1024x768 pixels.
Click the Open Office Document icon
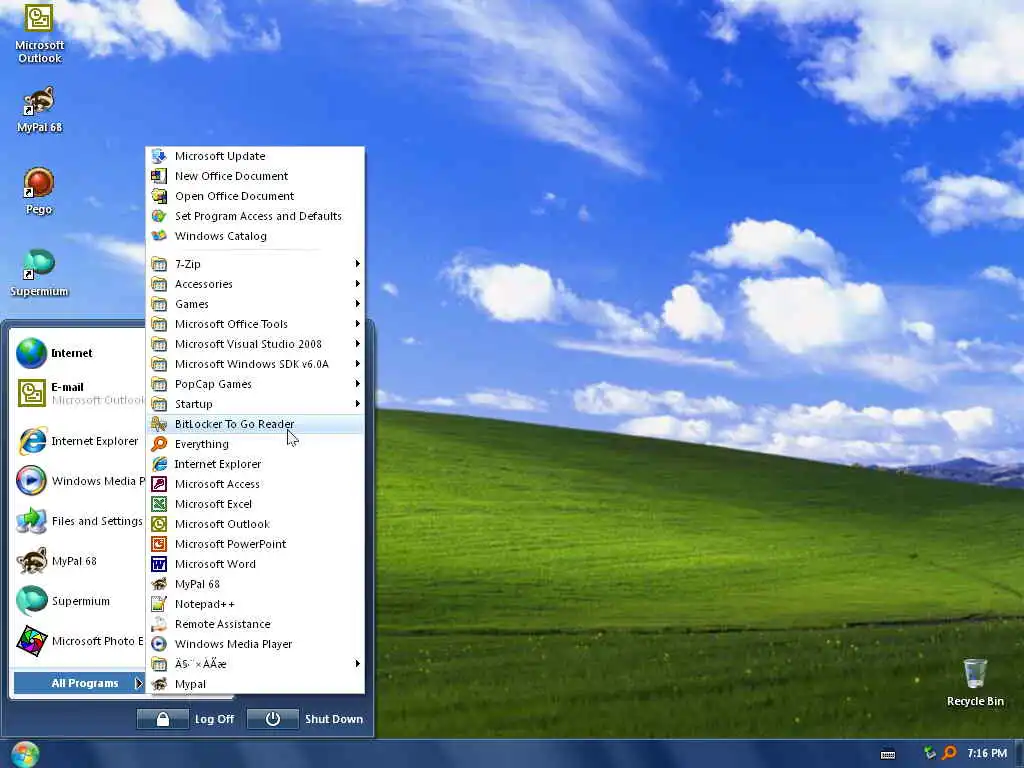point(159,196)
